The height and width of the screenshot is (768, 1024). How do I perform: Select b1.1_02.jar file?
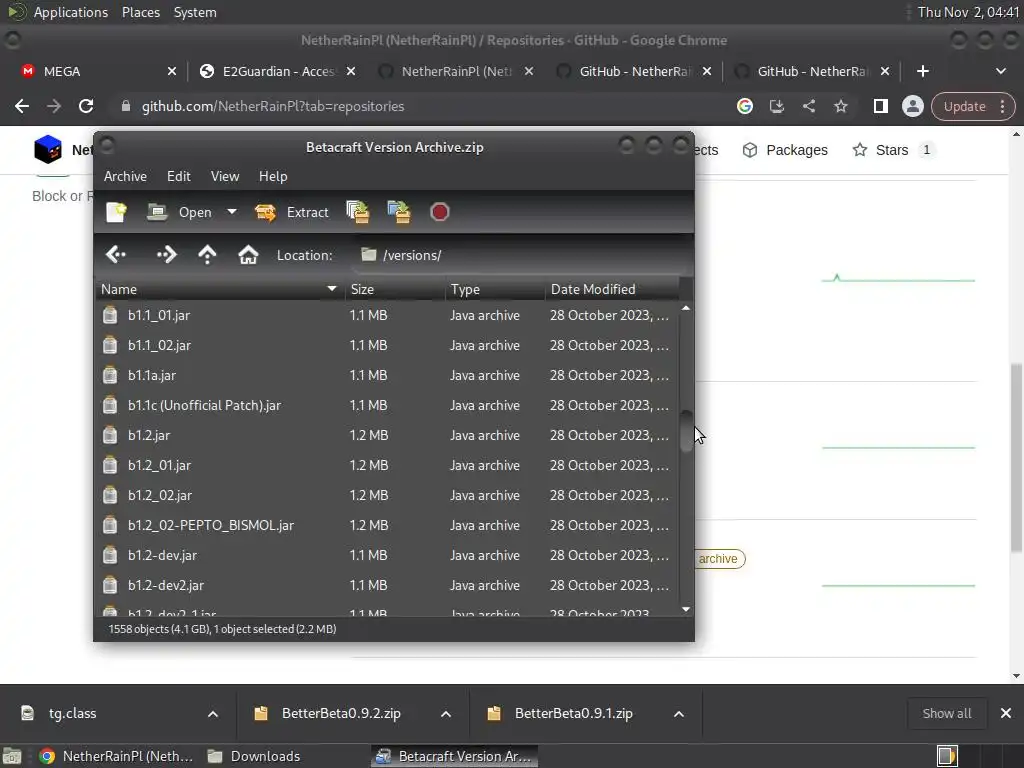pos(388,345)
